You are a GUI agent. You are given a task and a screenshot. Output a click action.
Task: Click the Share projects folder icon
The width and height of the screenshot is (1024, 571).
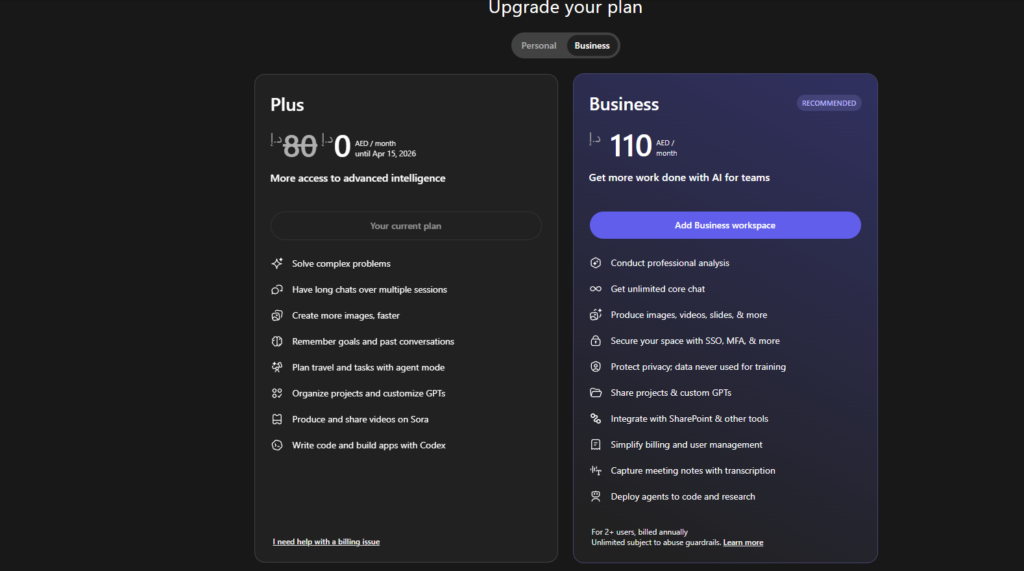[x=596, y=393]
